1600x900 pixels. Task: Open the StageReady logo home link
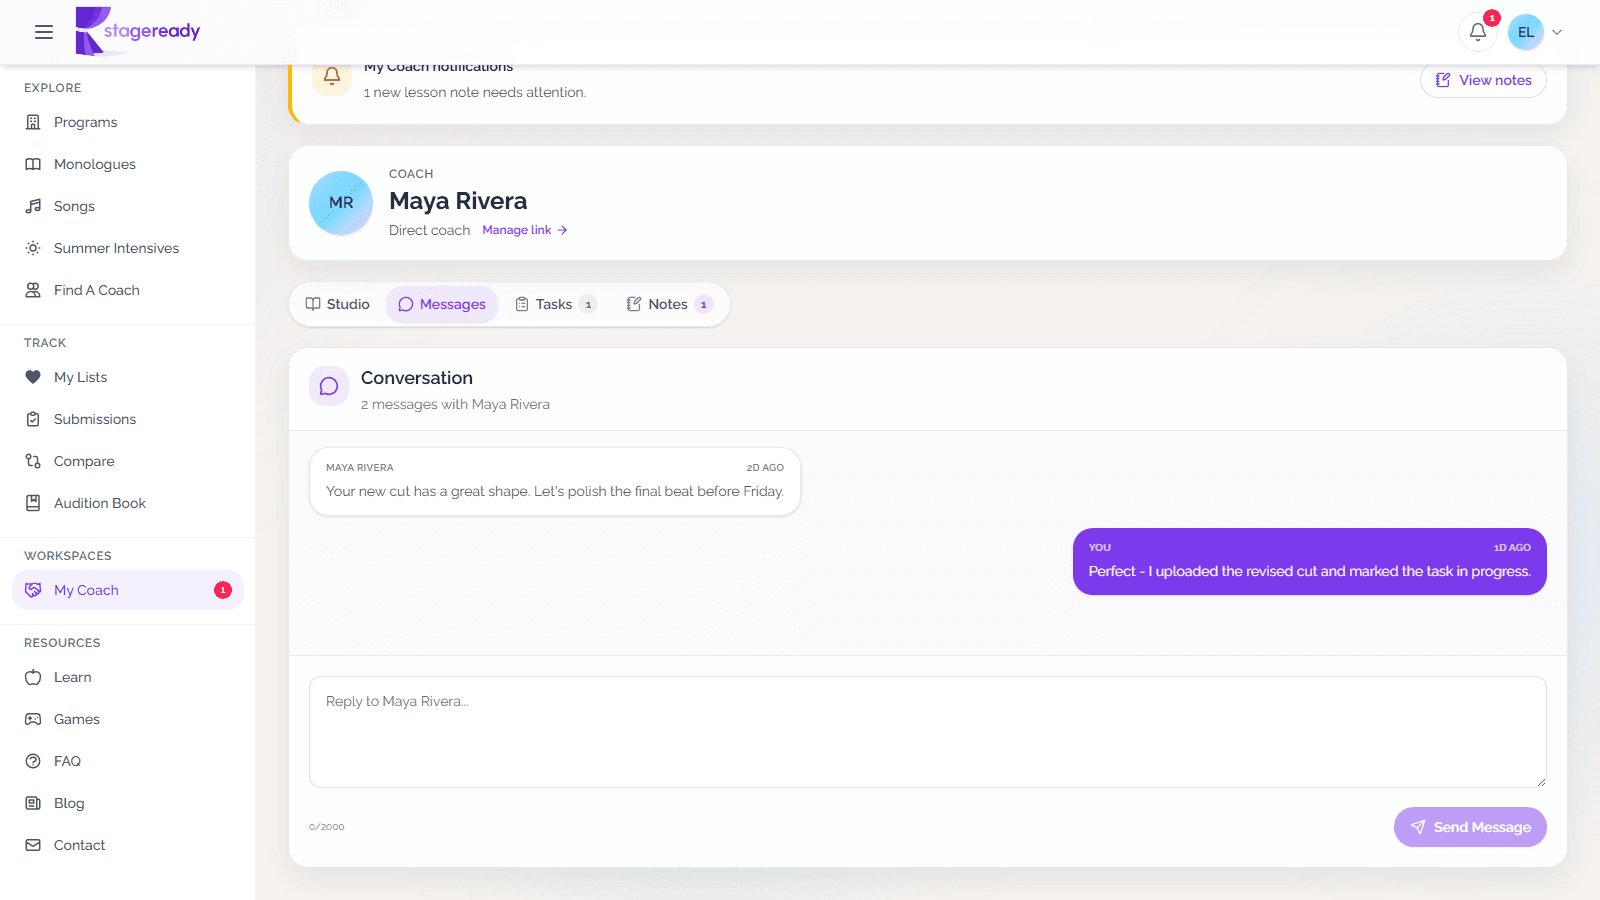pyautogui.click(x=138, y=31)
